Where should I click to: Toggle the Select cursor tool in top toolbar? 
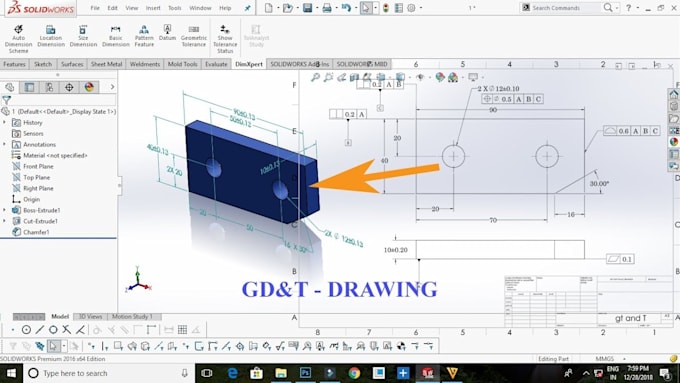pos(366,8)
